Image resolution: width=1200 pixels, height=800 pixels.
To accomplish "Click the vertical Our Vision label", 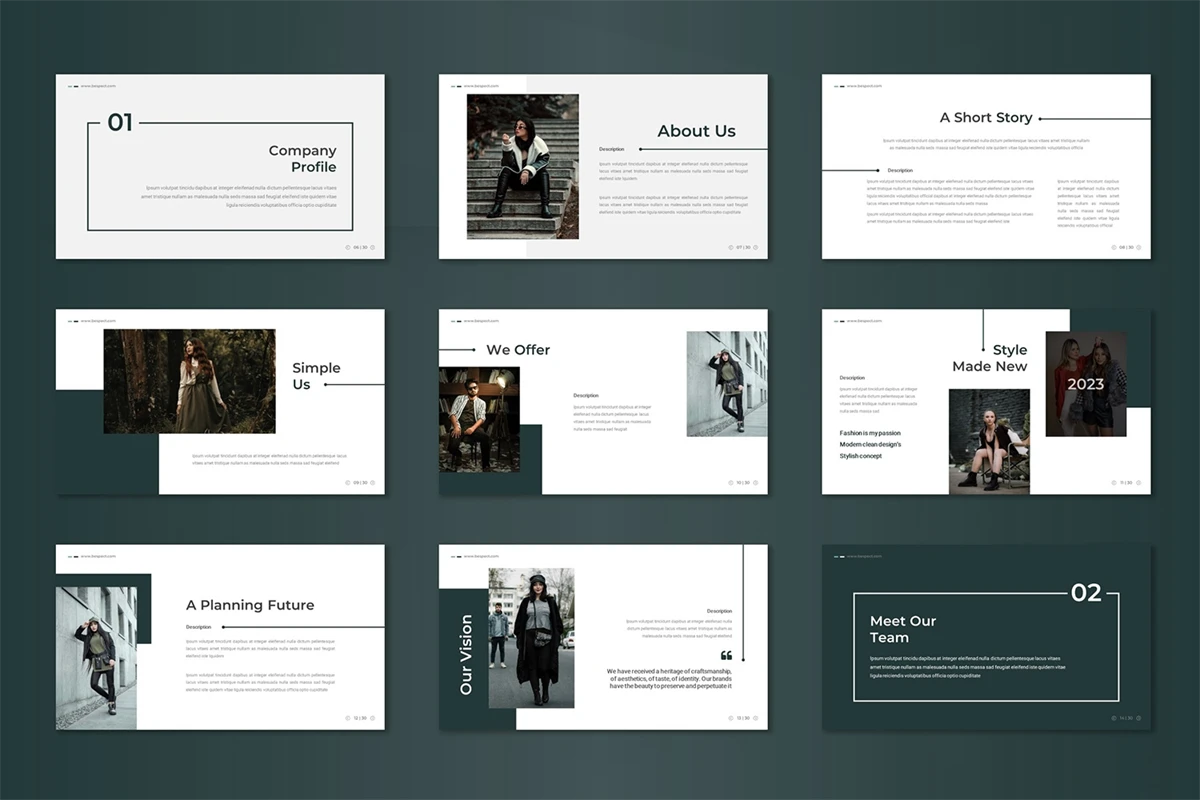I will 466,655.
